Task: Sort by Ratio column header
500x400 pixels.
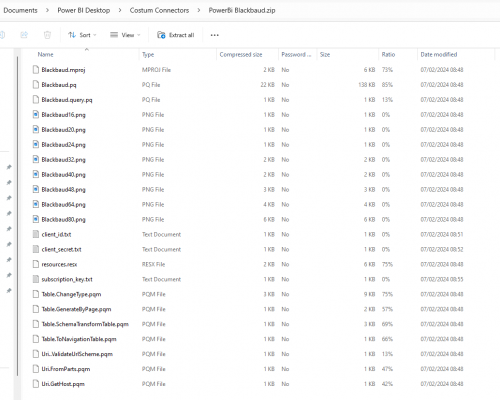Action: tap(388, 54)
